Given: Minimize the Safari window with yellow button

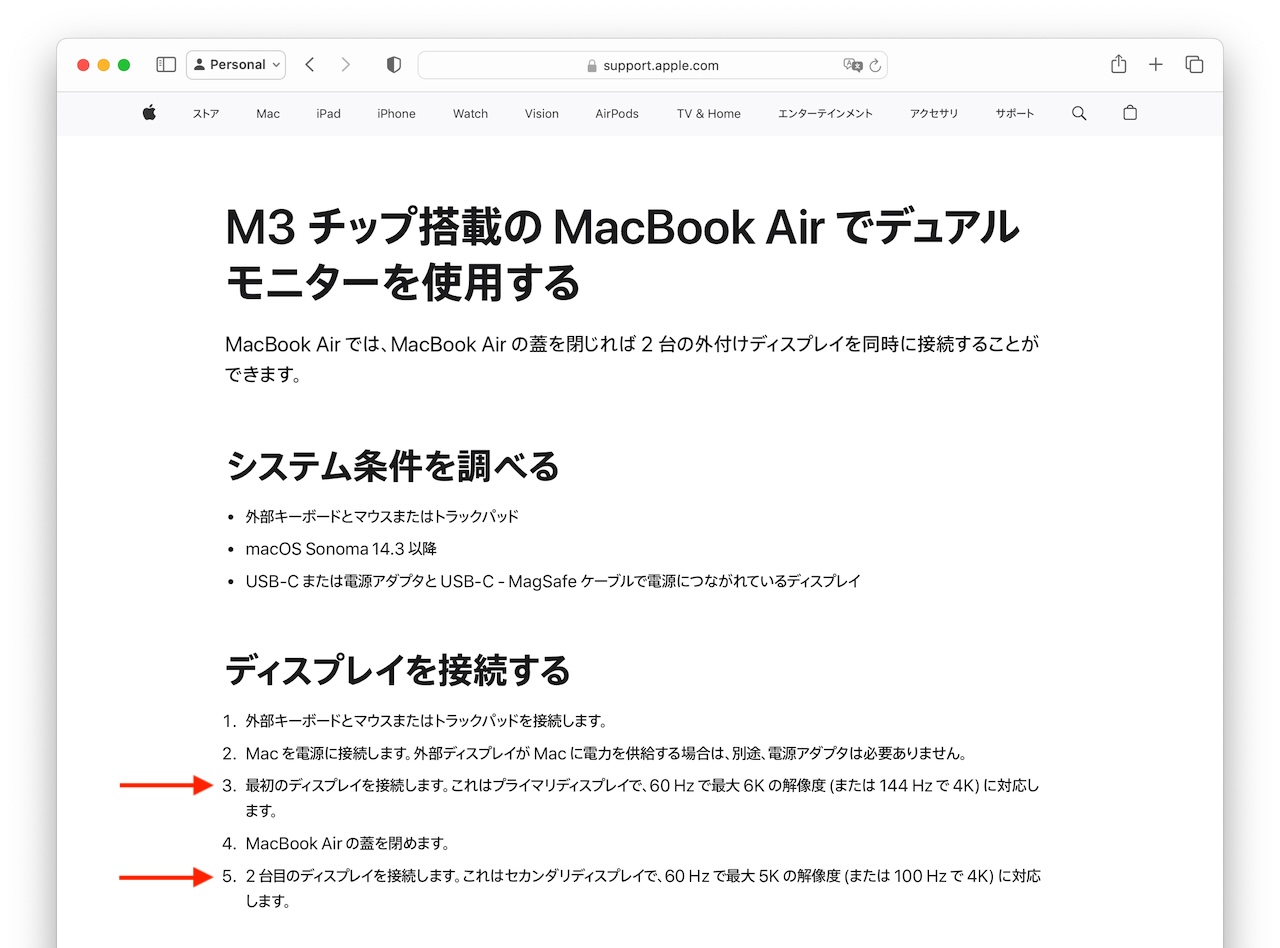Looking at the screenshot, I should [x=104, y=65].
